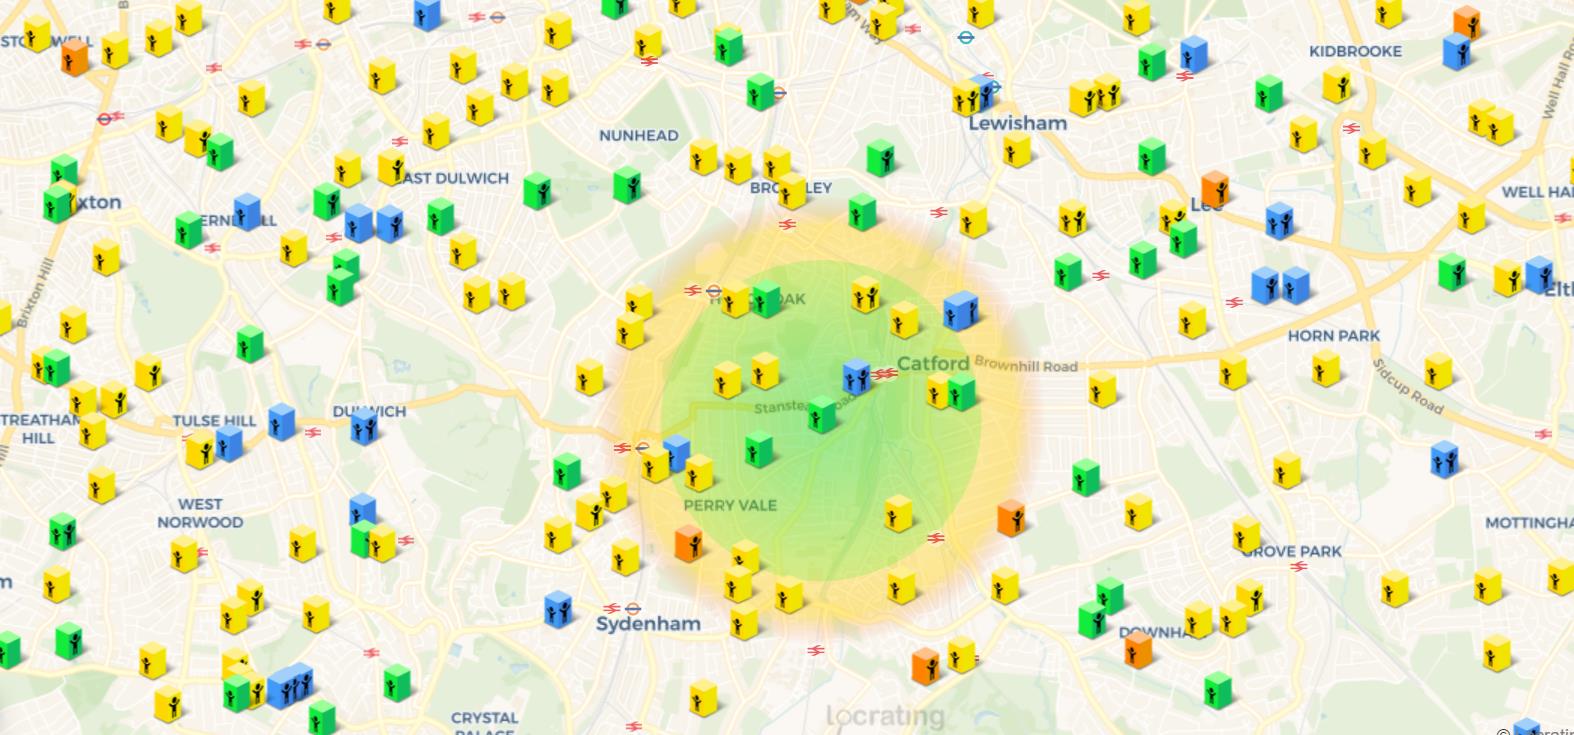Select blue marker left of Catford station icon
This screenshot has height=735, width=1574.
click(x=856, y=377)
